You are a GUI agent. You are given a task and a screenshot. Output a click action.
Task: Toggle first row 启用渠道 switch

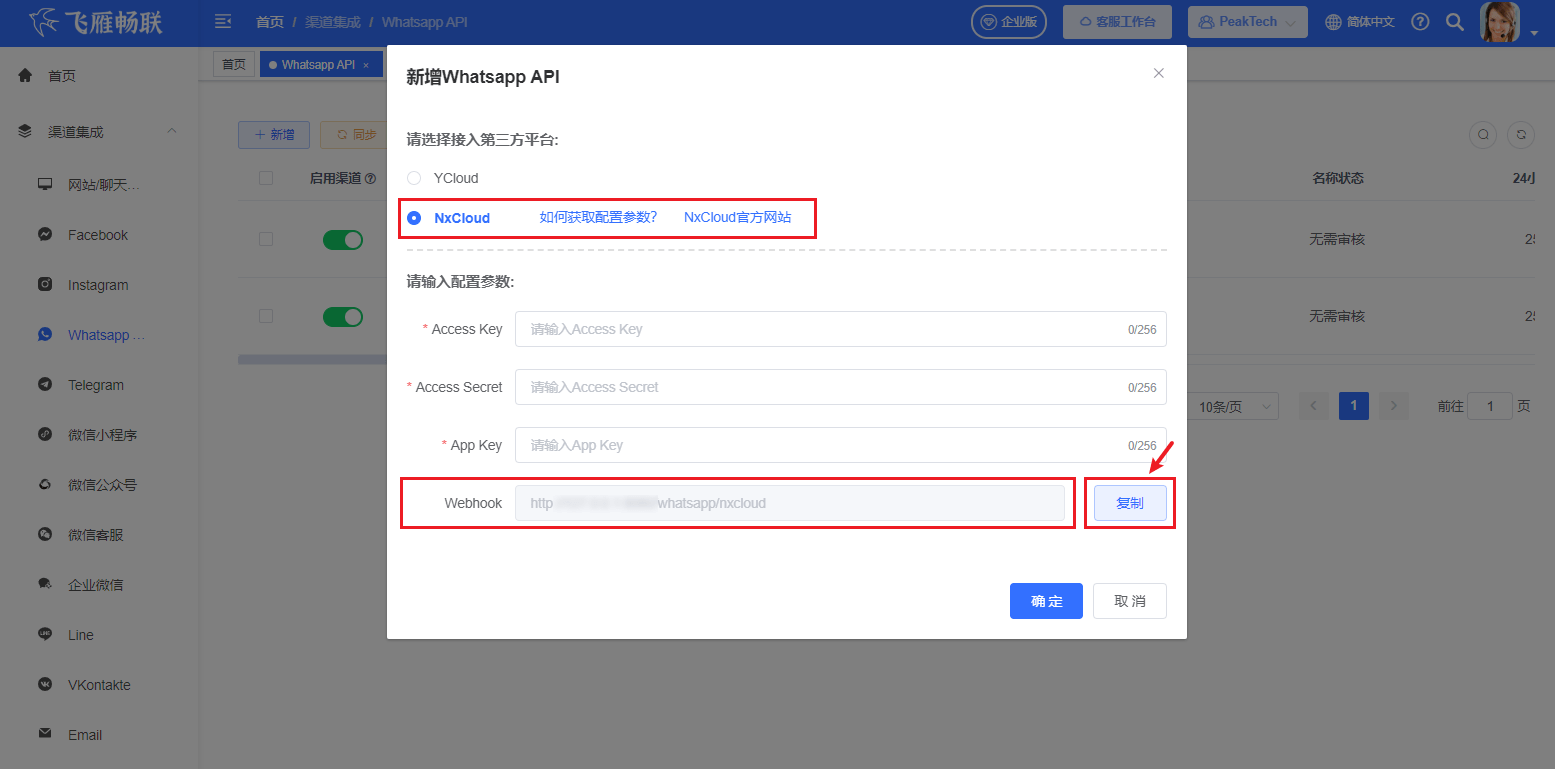343,240
